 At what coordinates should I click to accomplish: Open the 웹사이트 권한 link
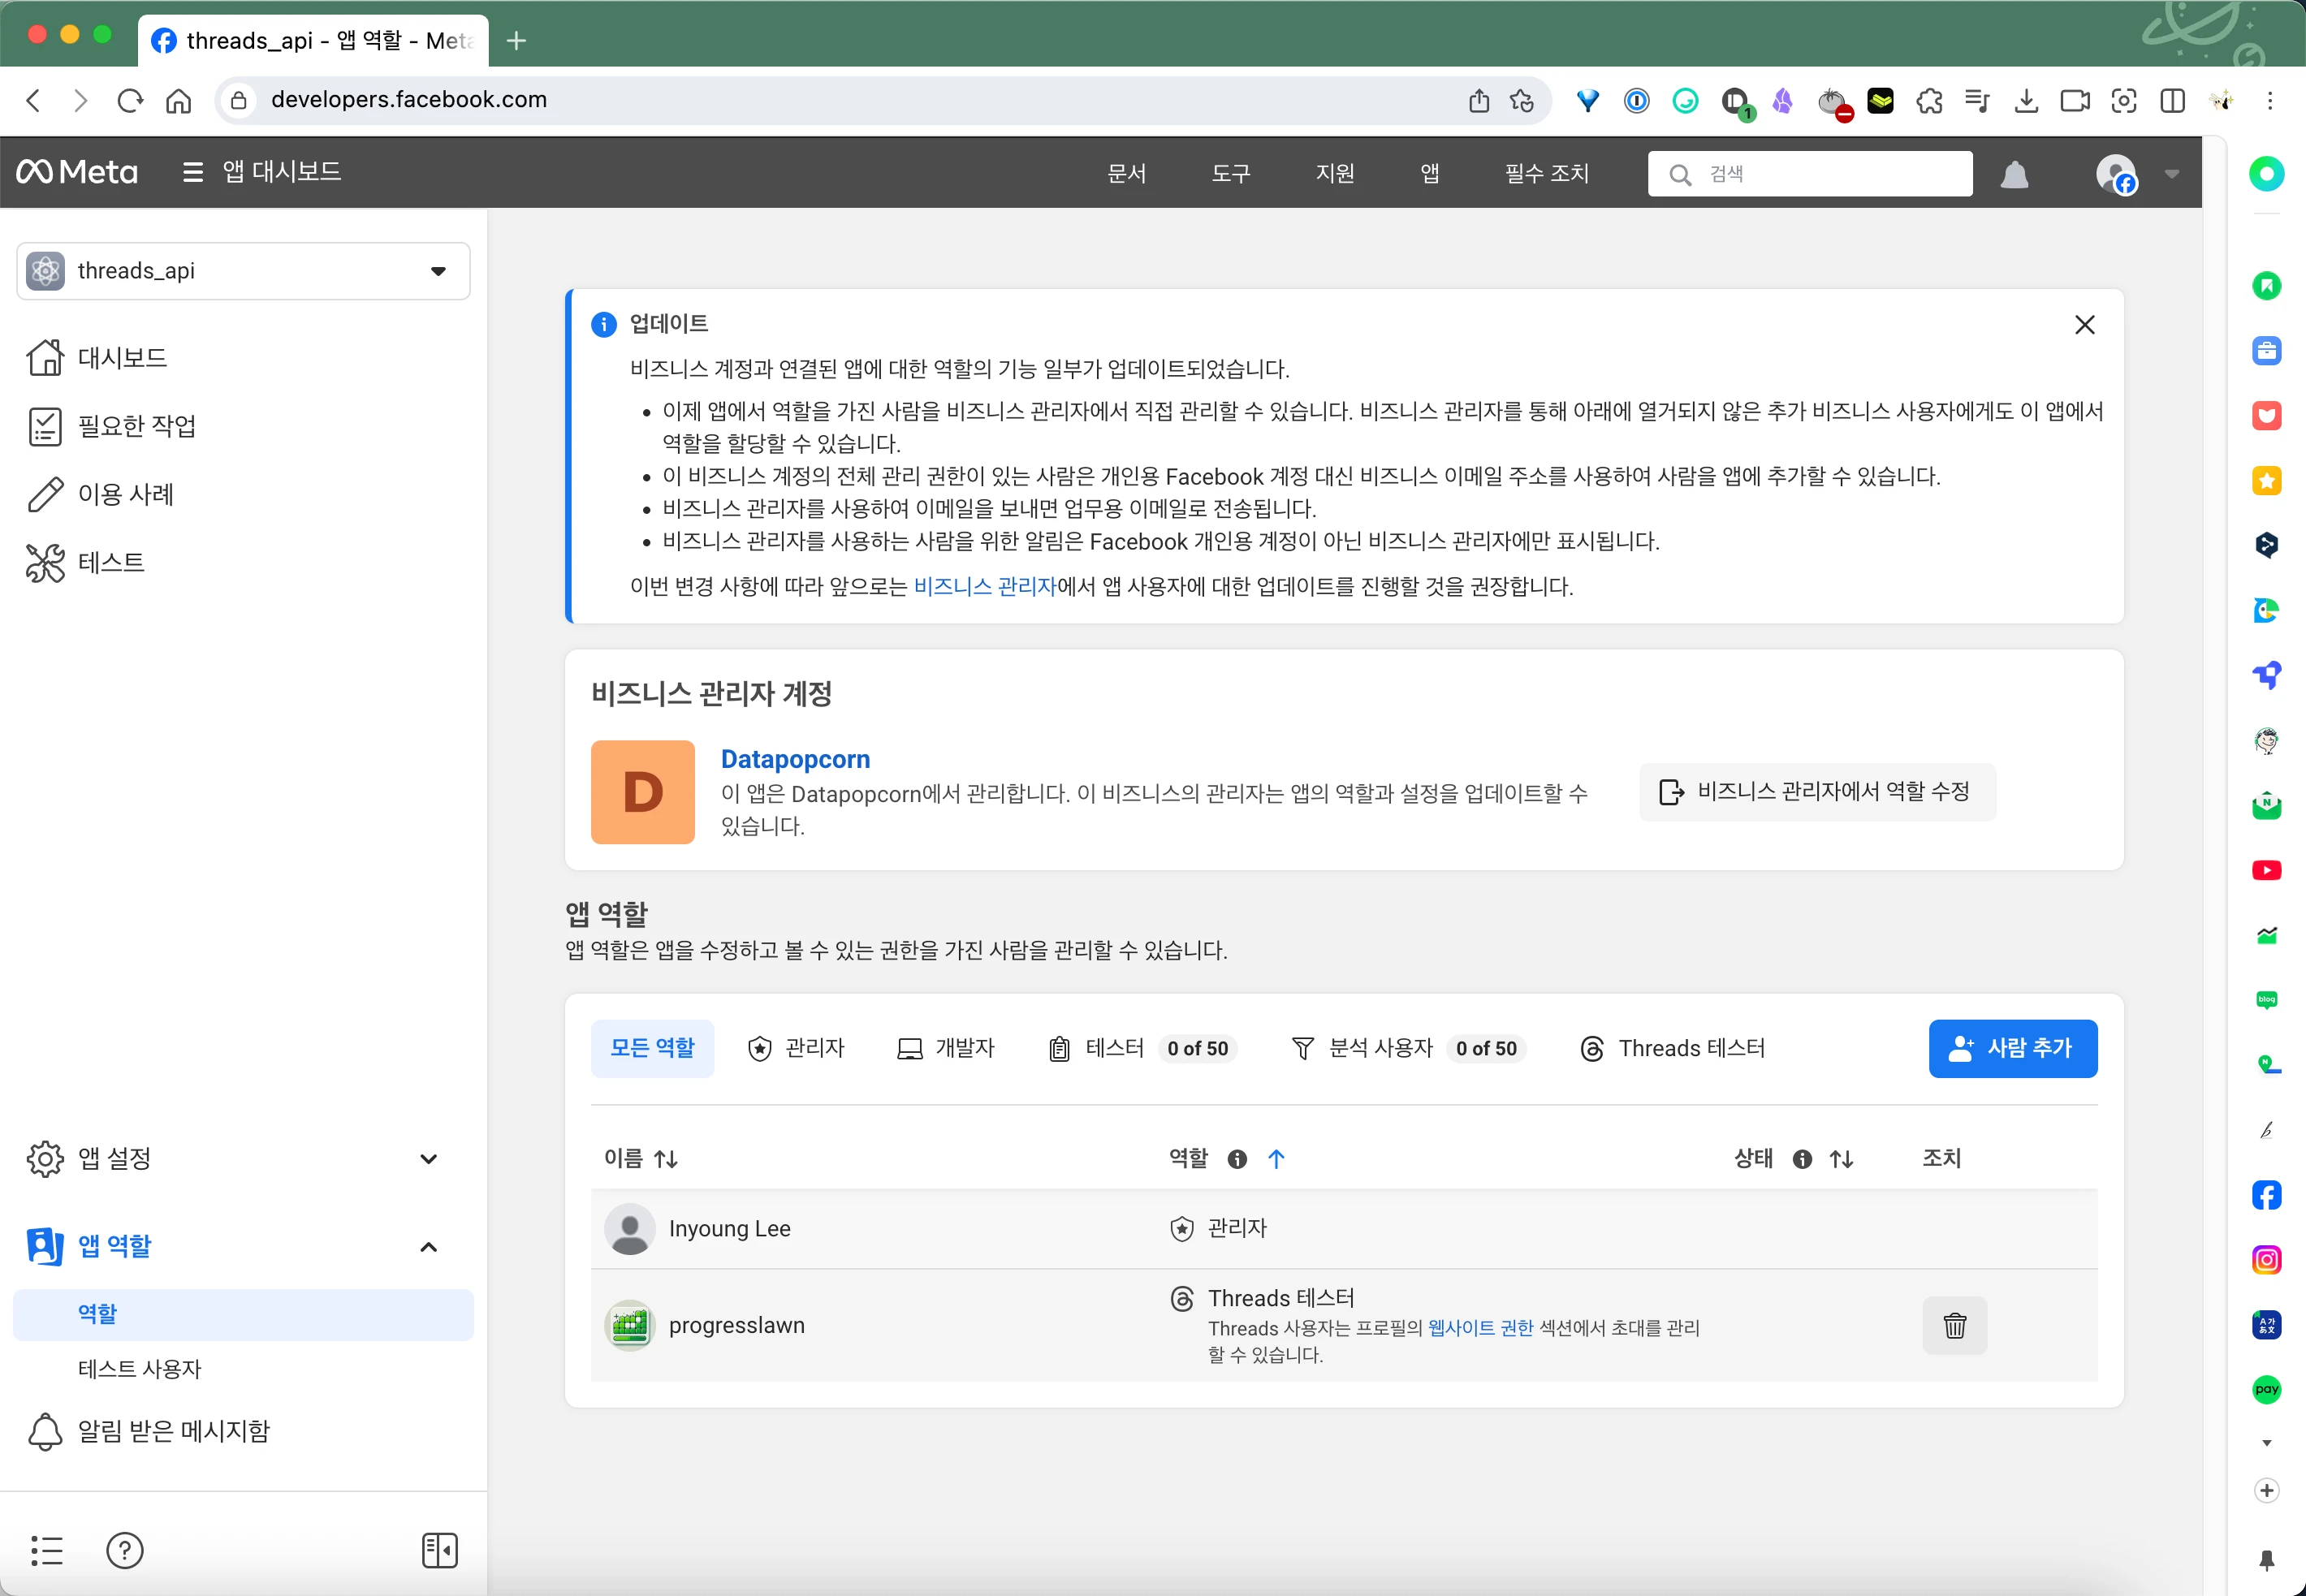1480,1328
